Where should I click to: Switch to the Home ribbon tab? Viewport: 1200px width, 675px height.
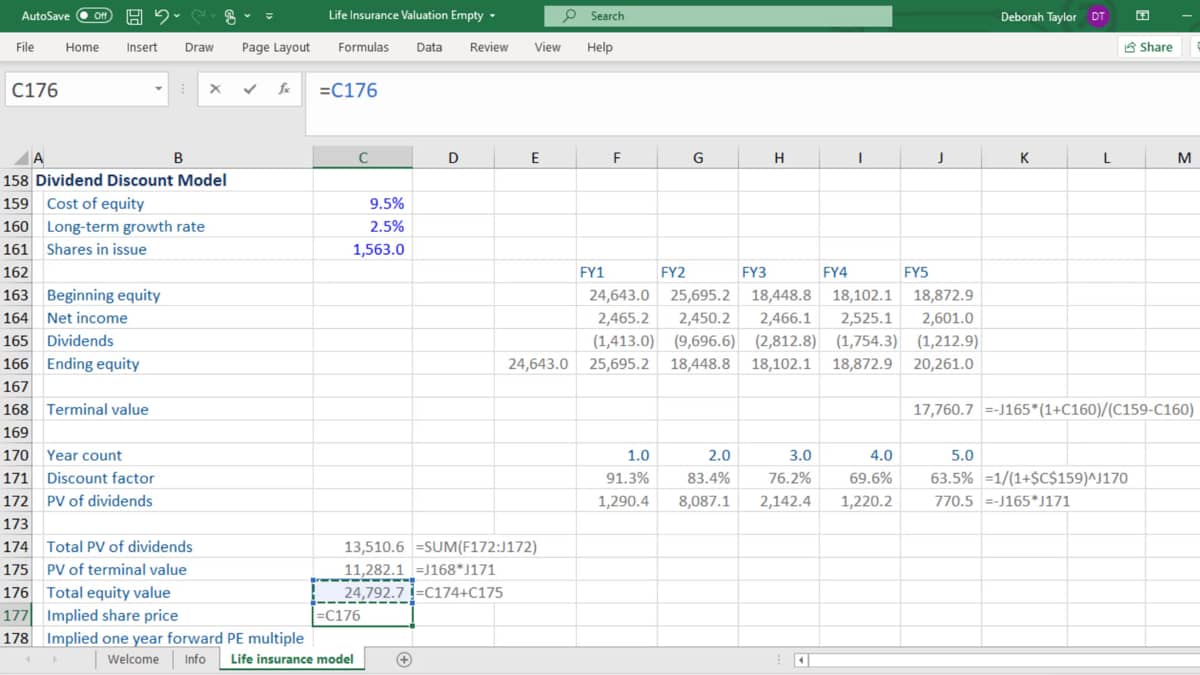[x=82, y=47]
